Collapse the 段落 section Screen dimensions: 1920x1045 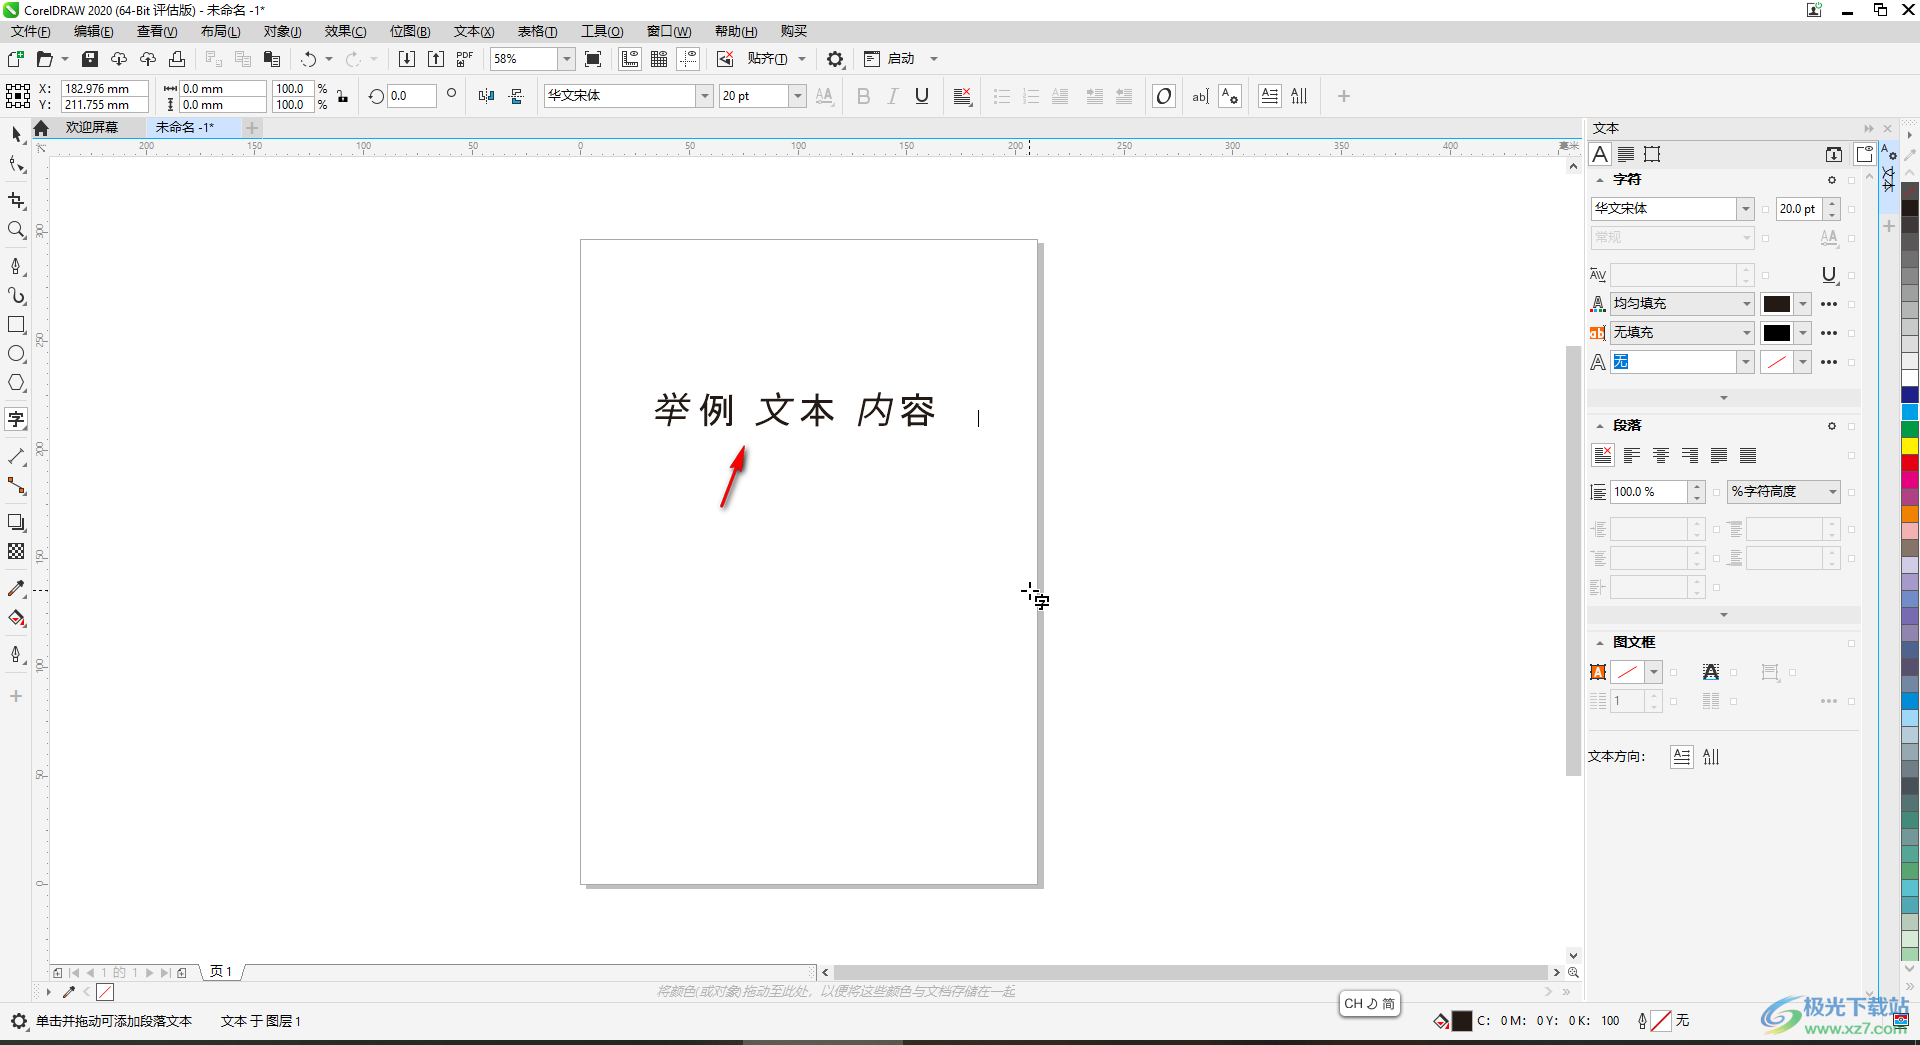coord(1599,426)
